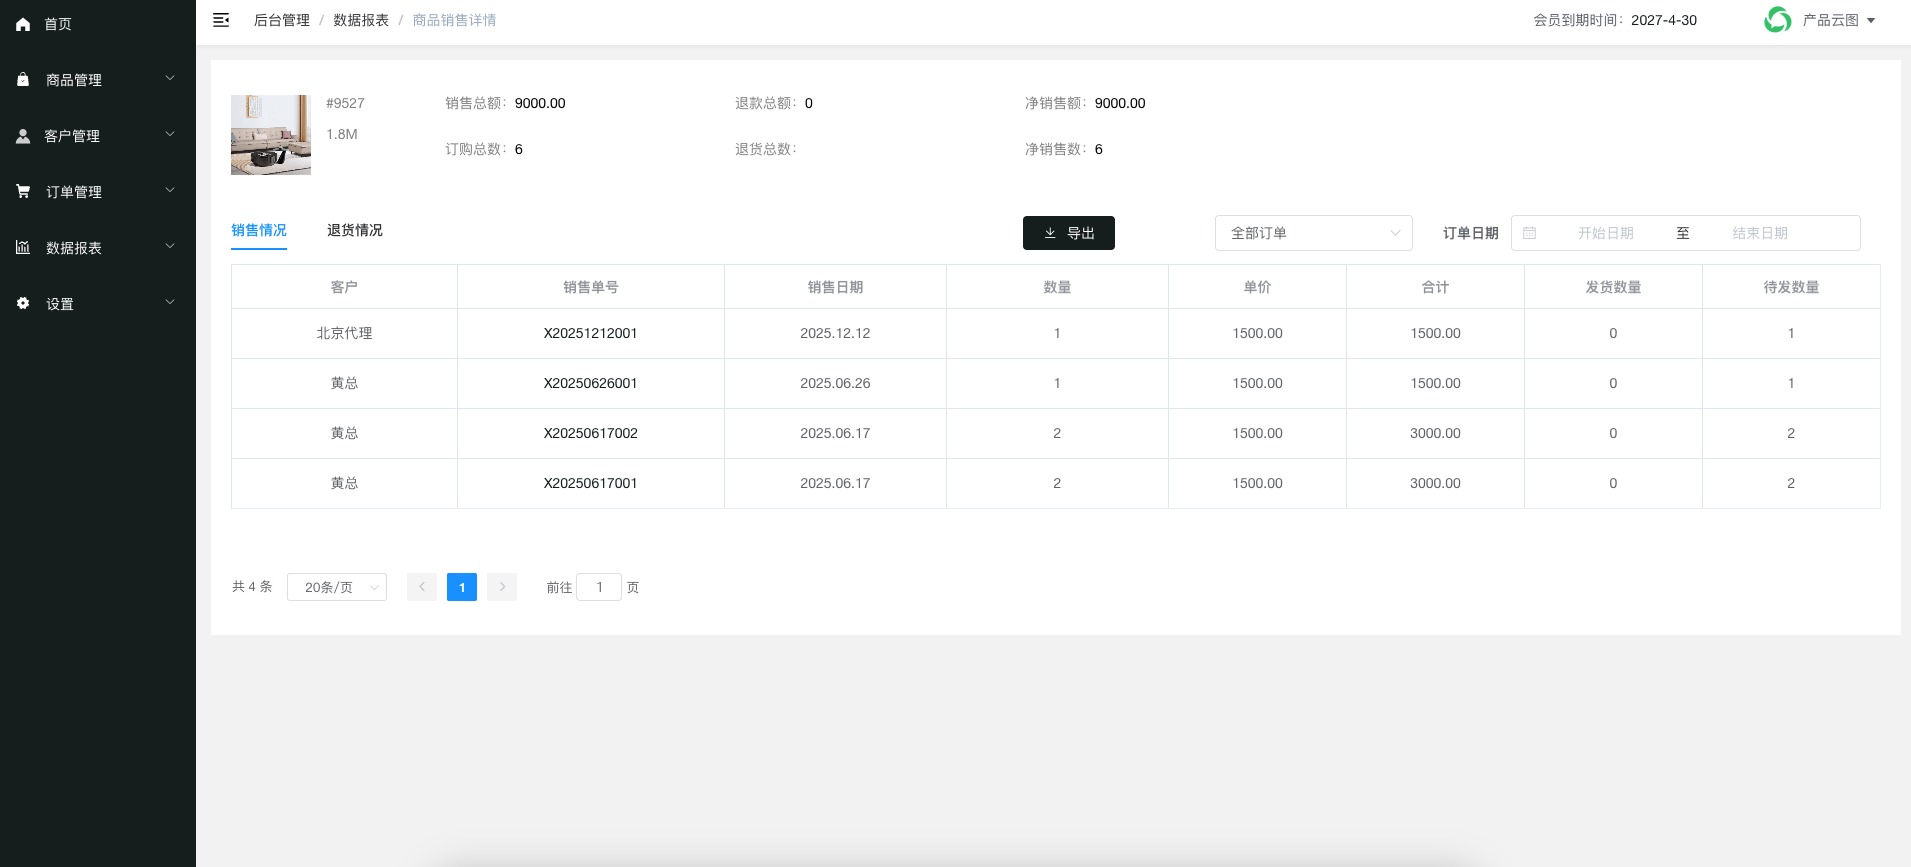Click the product management bag icon

(23, 79)
